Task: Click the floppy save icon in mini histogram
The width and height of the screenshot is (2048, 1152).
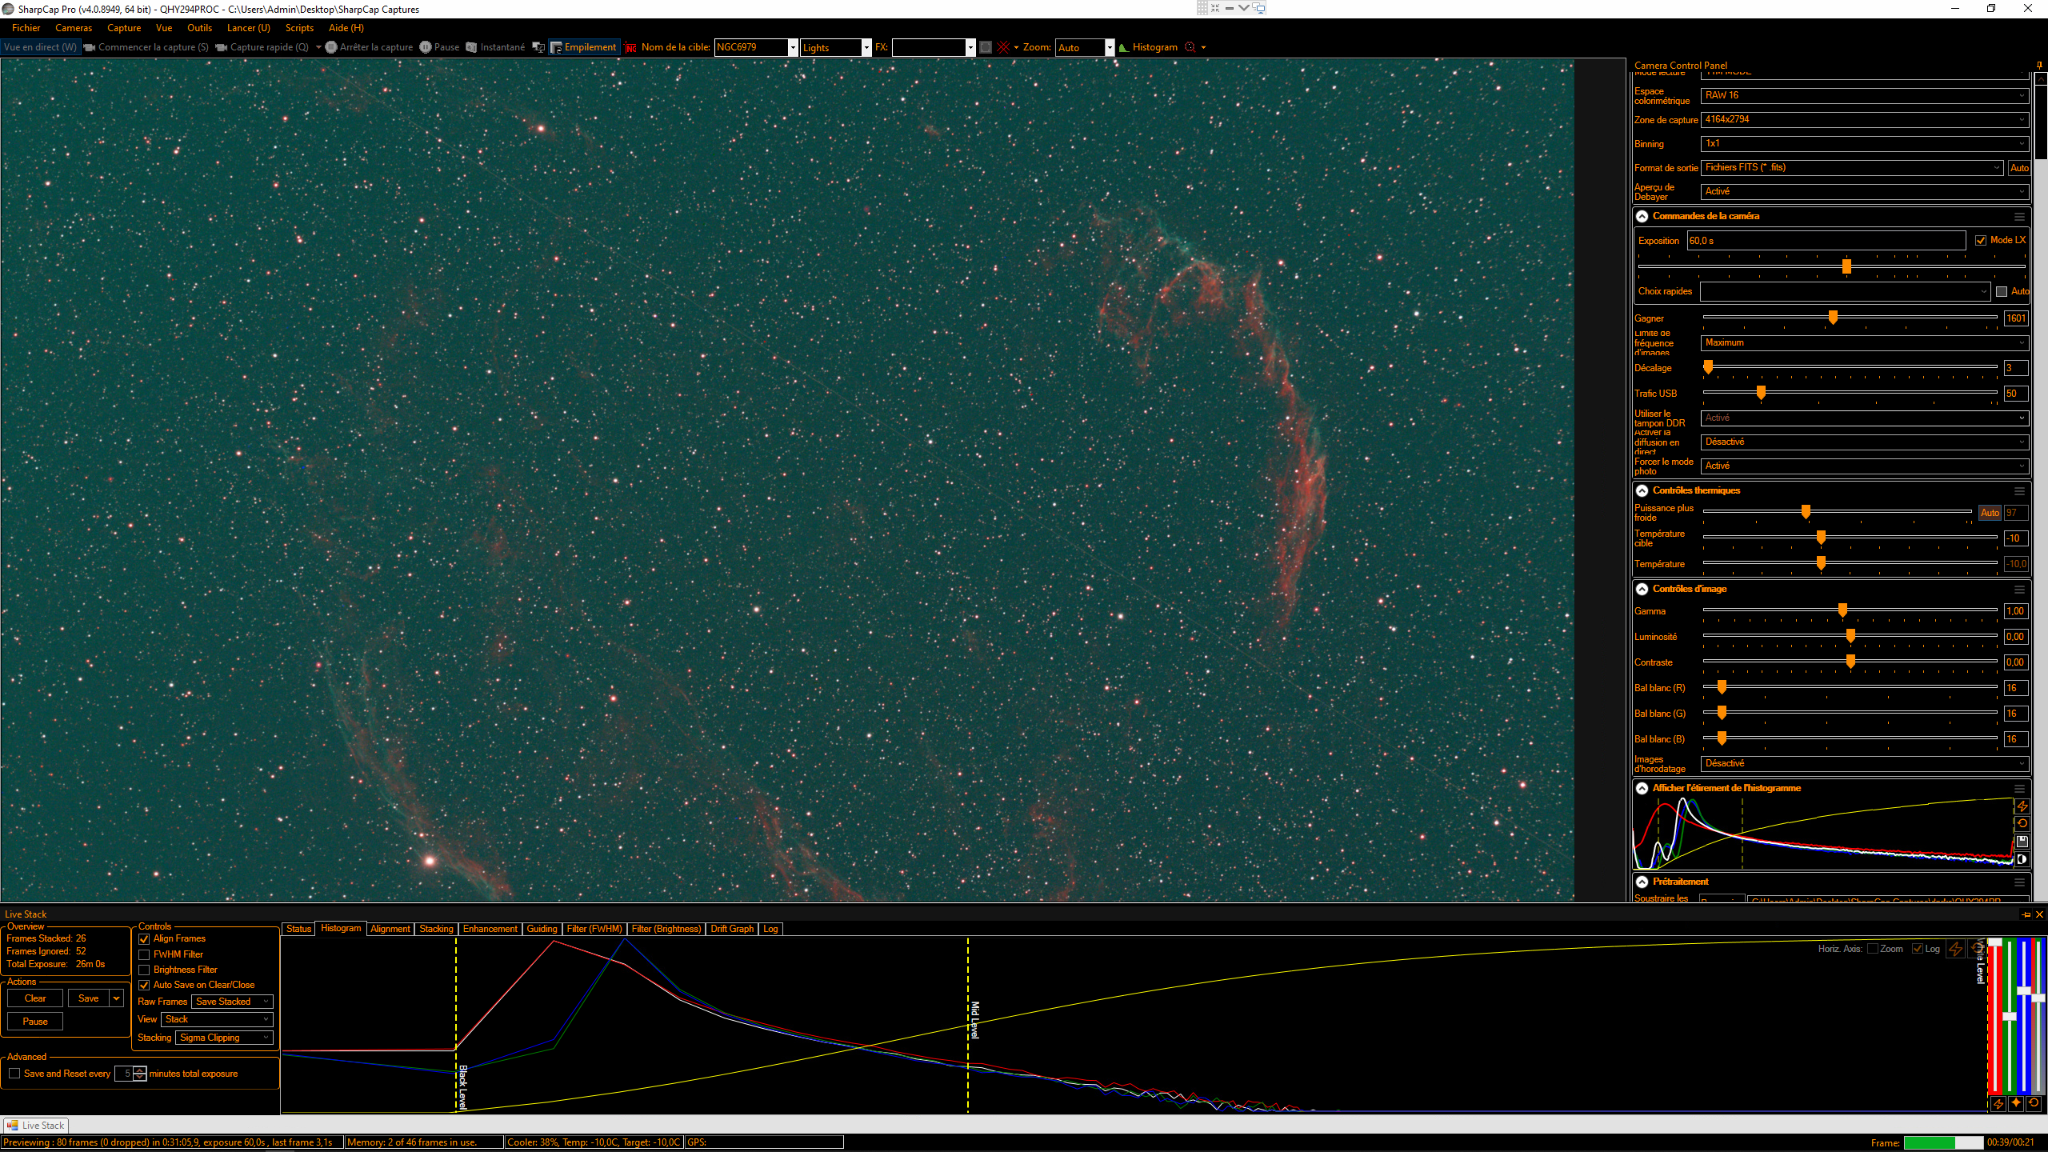Action: point(2022,841)
